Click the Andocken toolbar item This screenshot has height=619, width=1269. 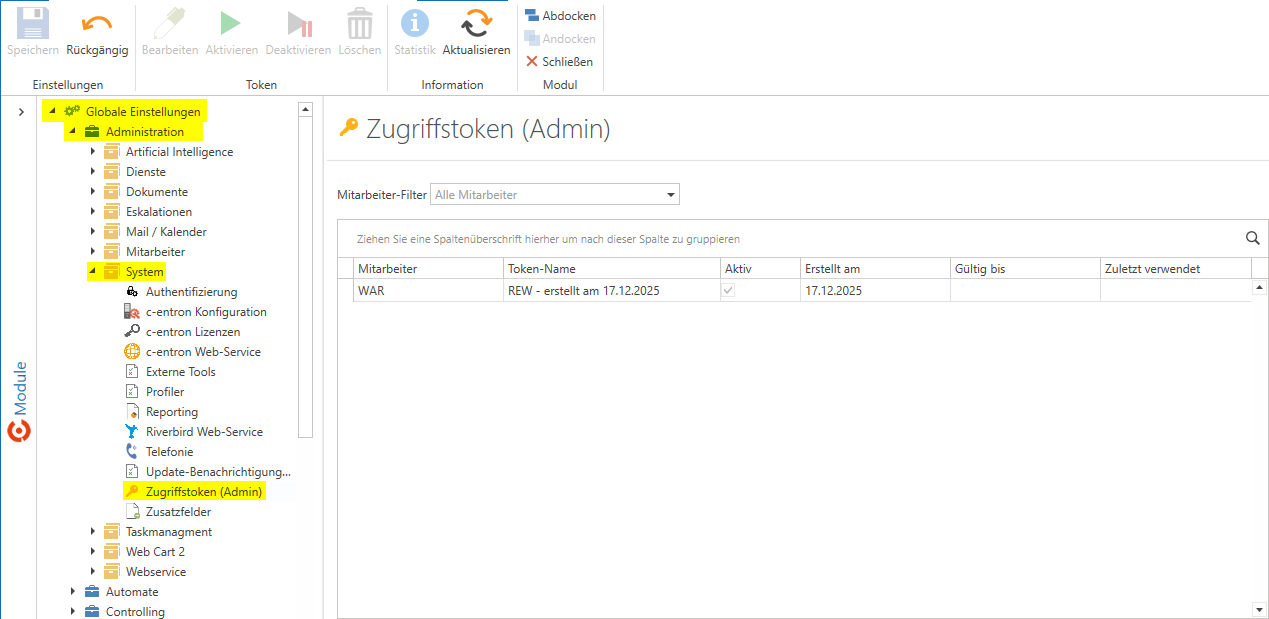coord(560,39)
